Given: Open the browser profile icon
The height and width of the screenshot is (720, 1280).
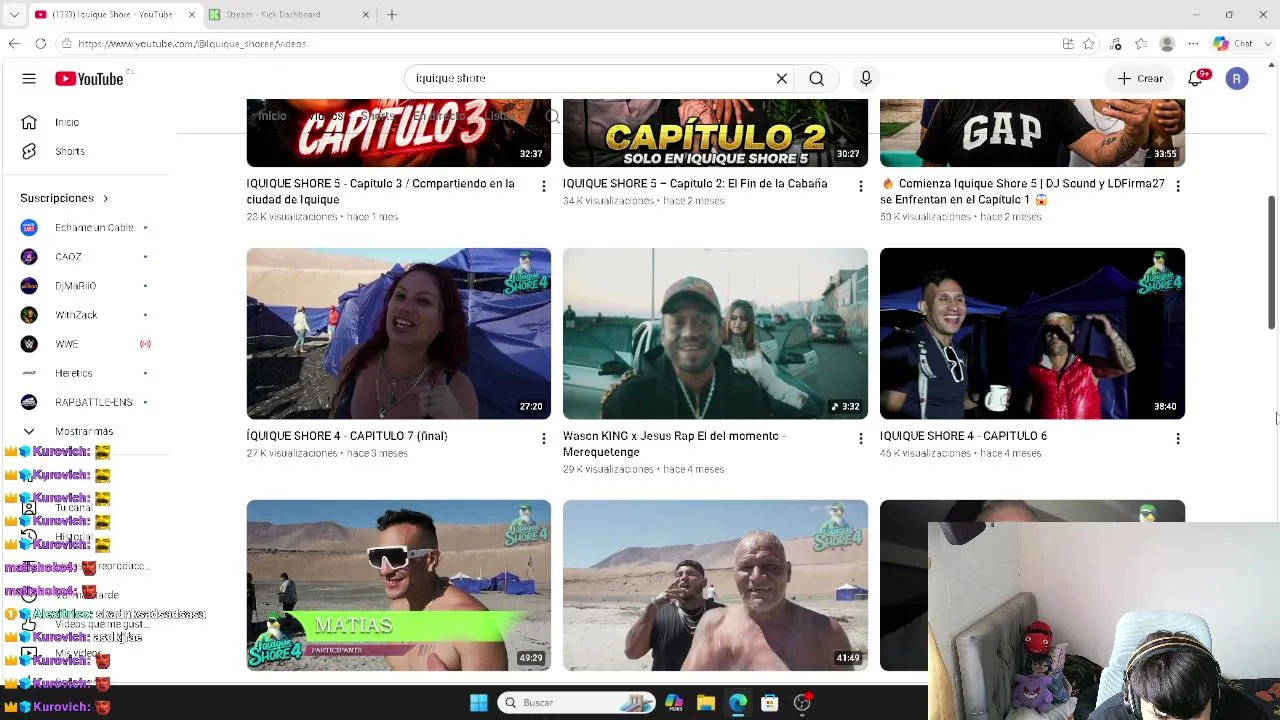Looking at the screenshot, I should 1167,44.
